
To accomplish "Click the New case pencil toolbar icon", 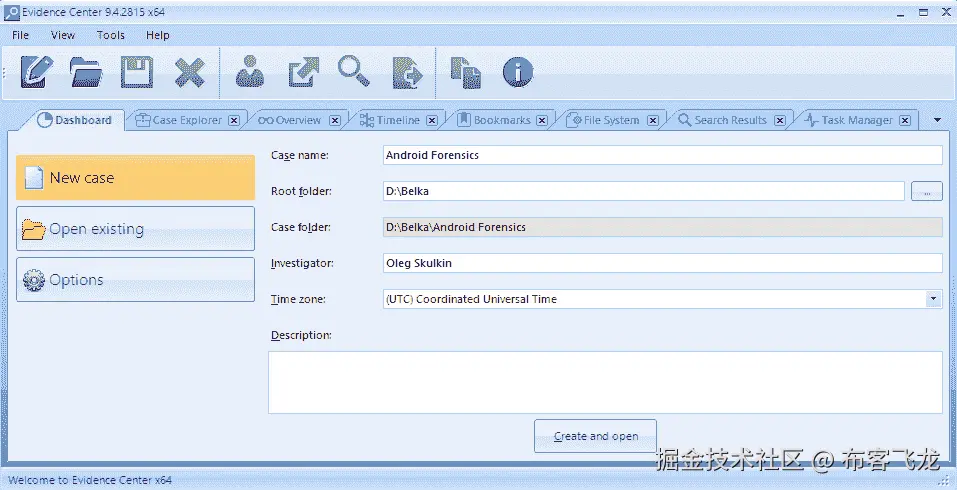I will pos(37,72).
